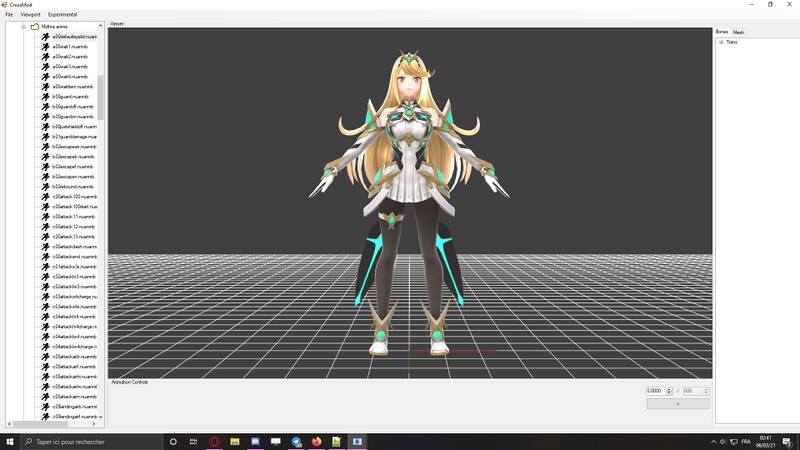Click the c00attack11.nuanmb animation icon

coord(45,217)
